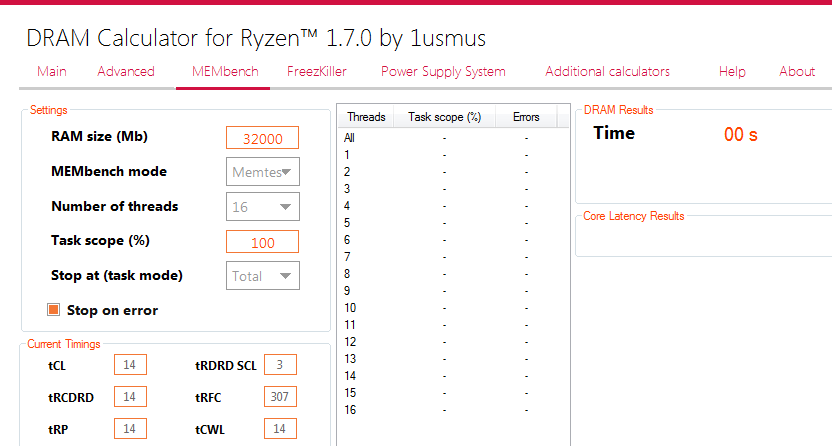This screenshot has height=446, width=832.
Task: Click the 00 s Time result value
Action: click(x=741, y=135)
